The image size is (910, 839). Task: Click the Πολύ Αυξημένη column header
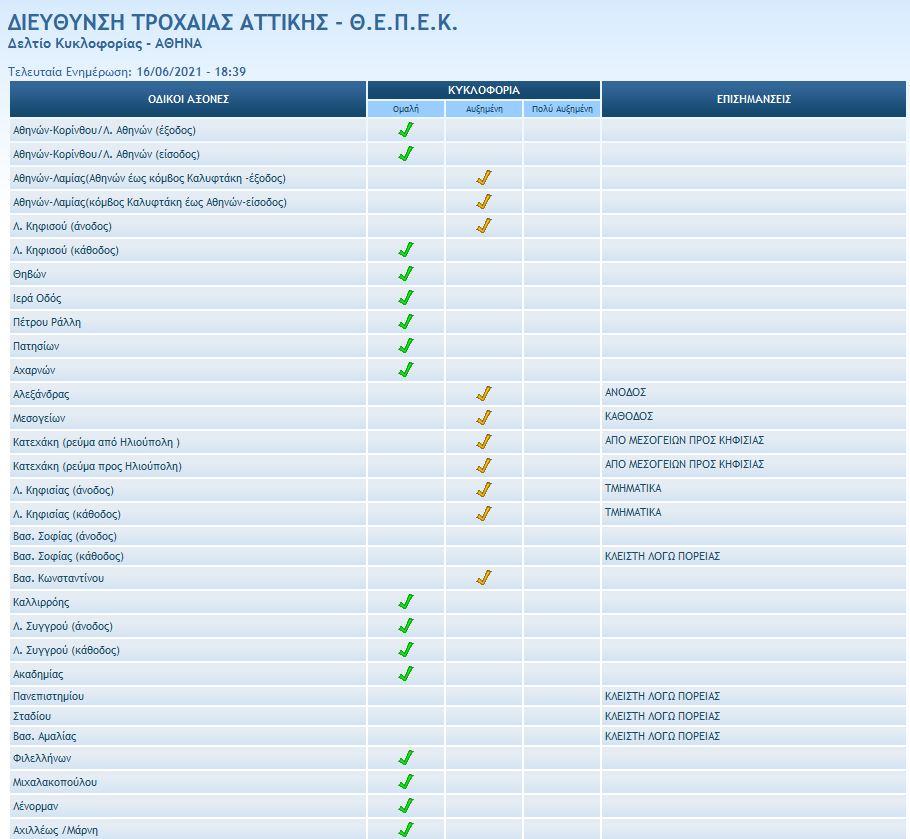[562, 109]
